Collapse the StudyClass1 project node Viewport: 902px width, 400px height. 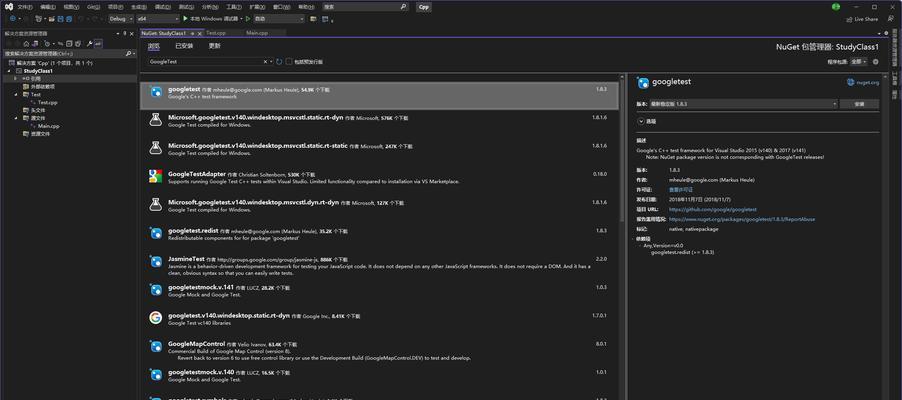(x=9, y=71)
